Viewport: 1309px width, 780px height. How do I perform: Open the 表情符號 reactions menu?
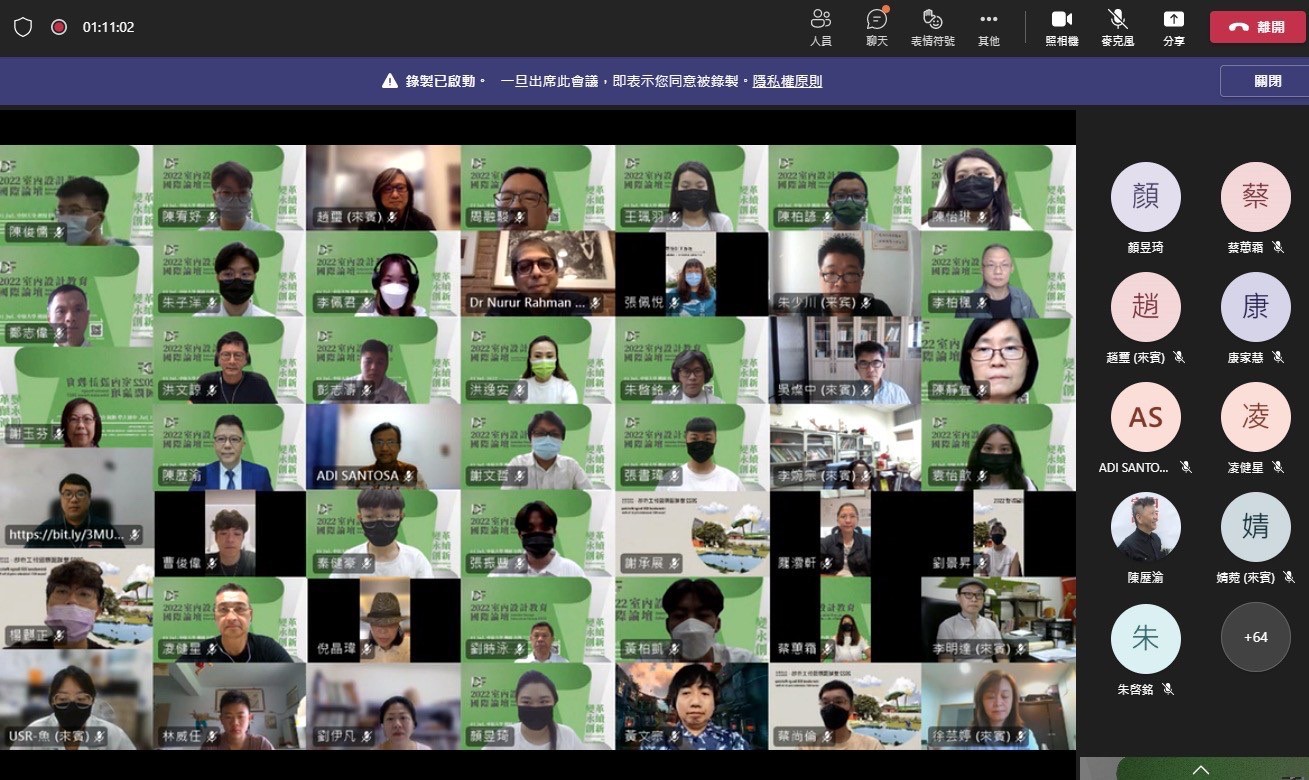point(932,27)
